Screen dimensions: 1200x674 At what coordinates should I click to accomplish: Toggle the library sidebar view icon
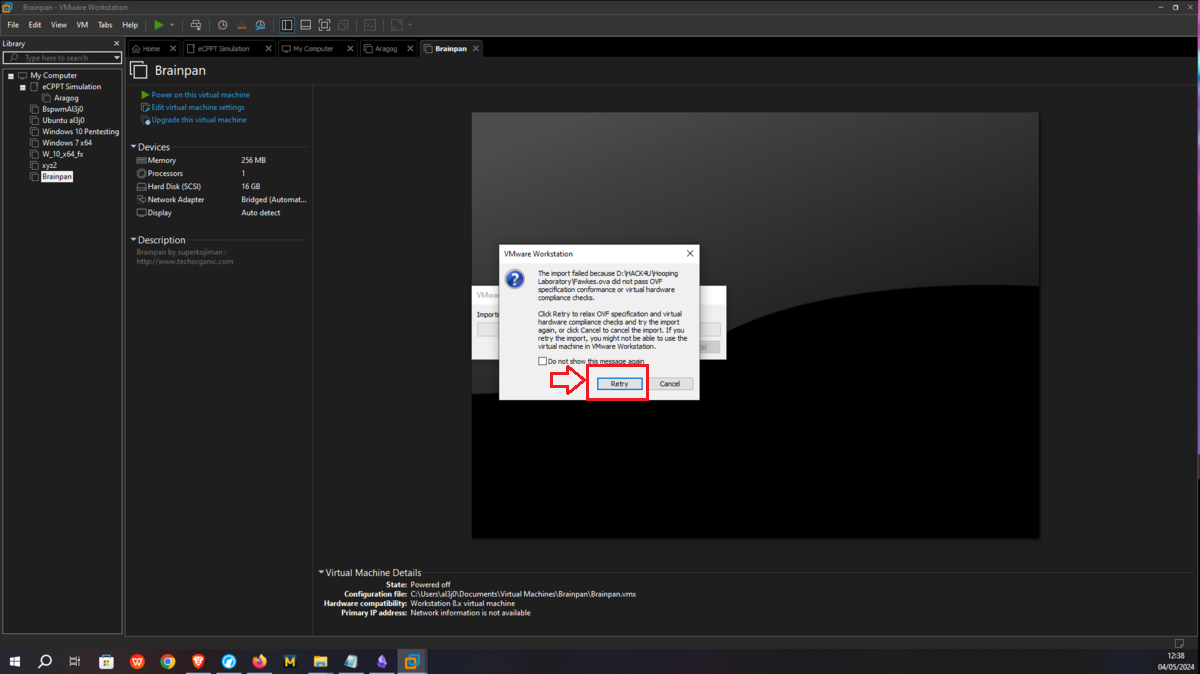(287, 24)
